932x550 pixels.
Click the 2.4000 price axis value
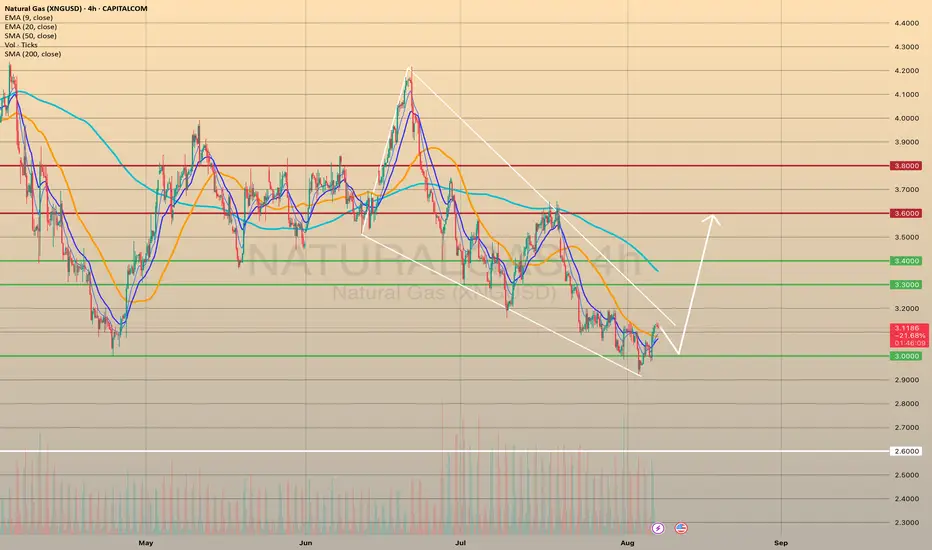click(906, 499)
